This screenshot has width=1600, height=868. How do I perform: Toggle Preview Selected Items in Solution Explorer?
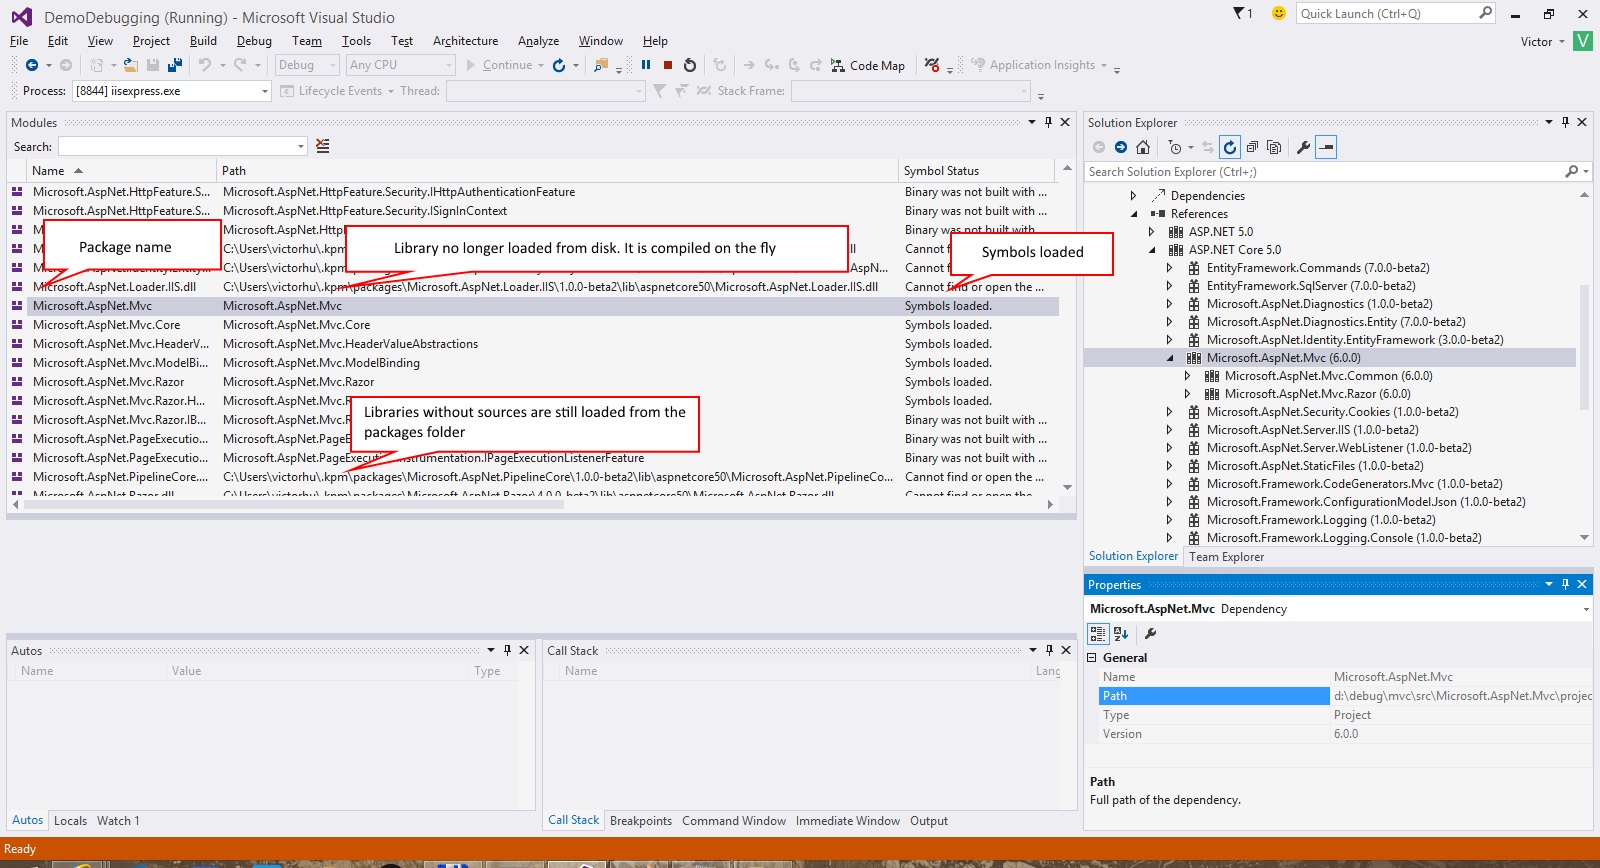1326,147
